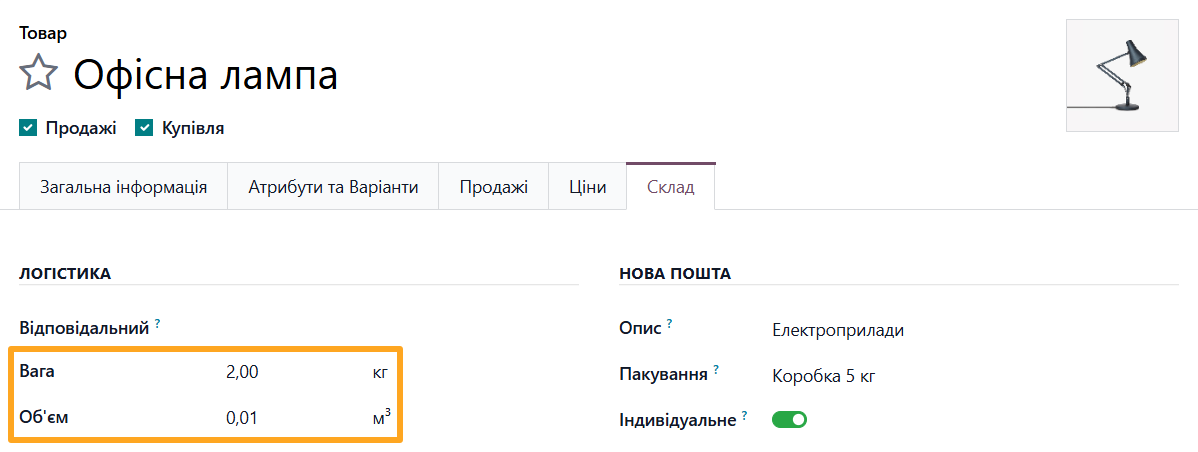This screenshot has height=452, width=1198.
Task: Edit the Вага value 2,00
Action: (242, 373)
